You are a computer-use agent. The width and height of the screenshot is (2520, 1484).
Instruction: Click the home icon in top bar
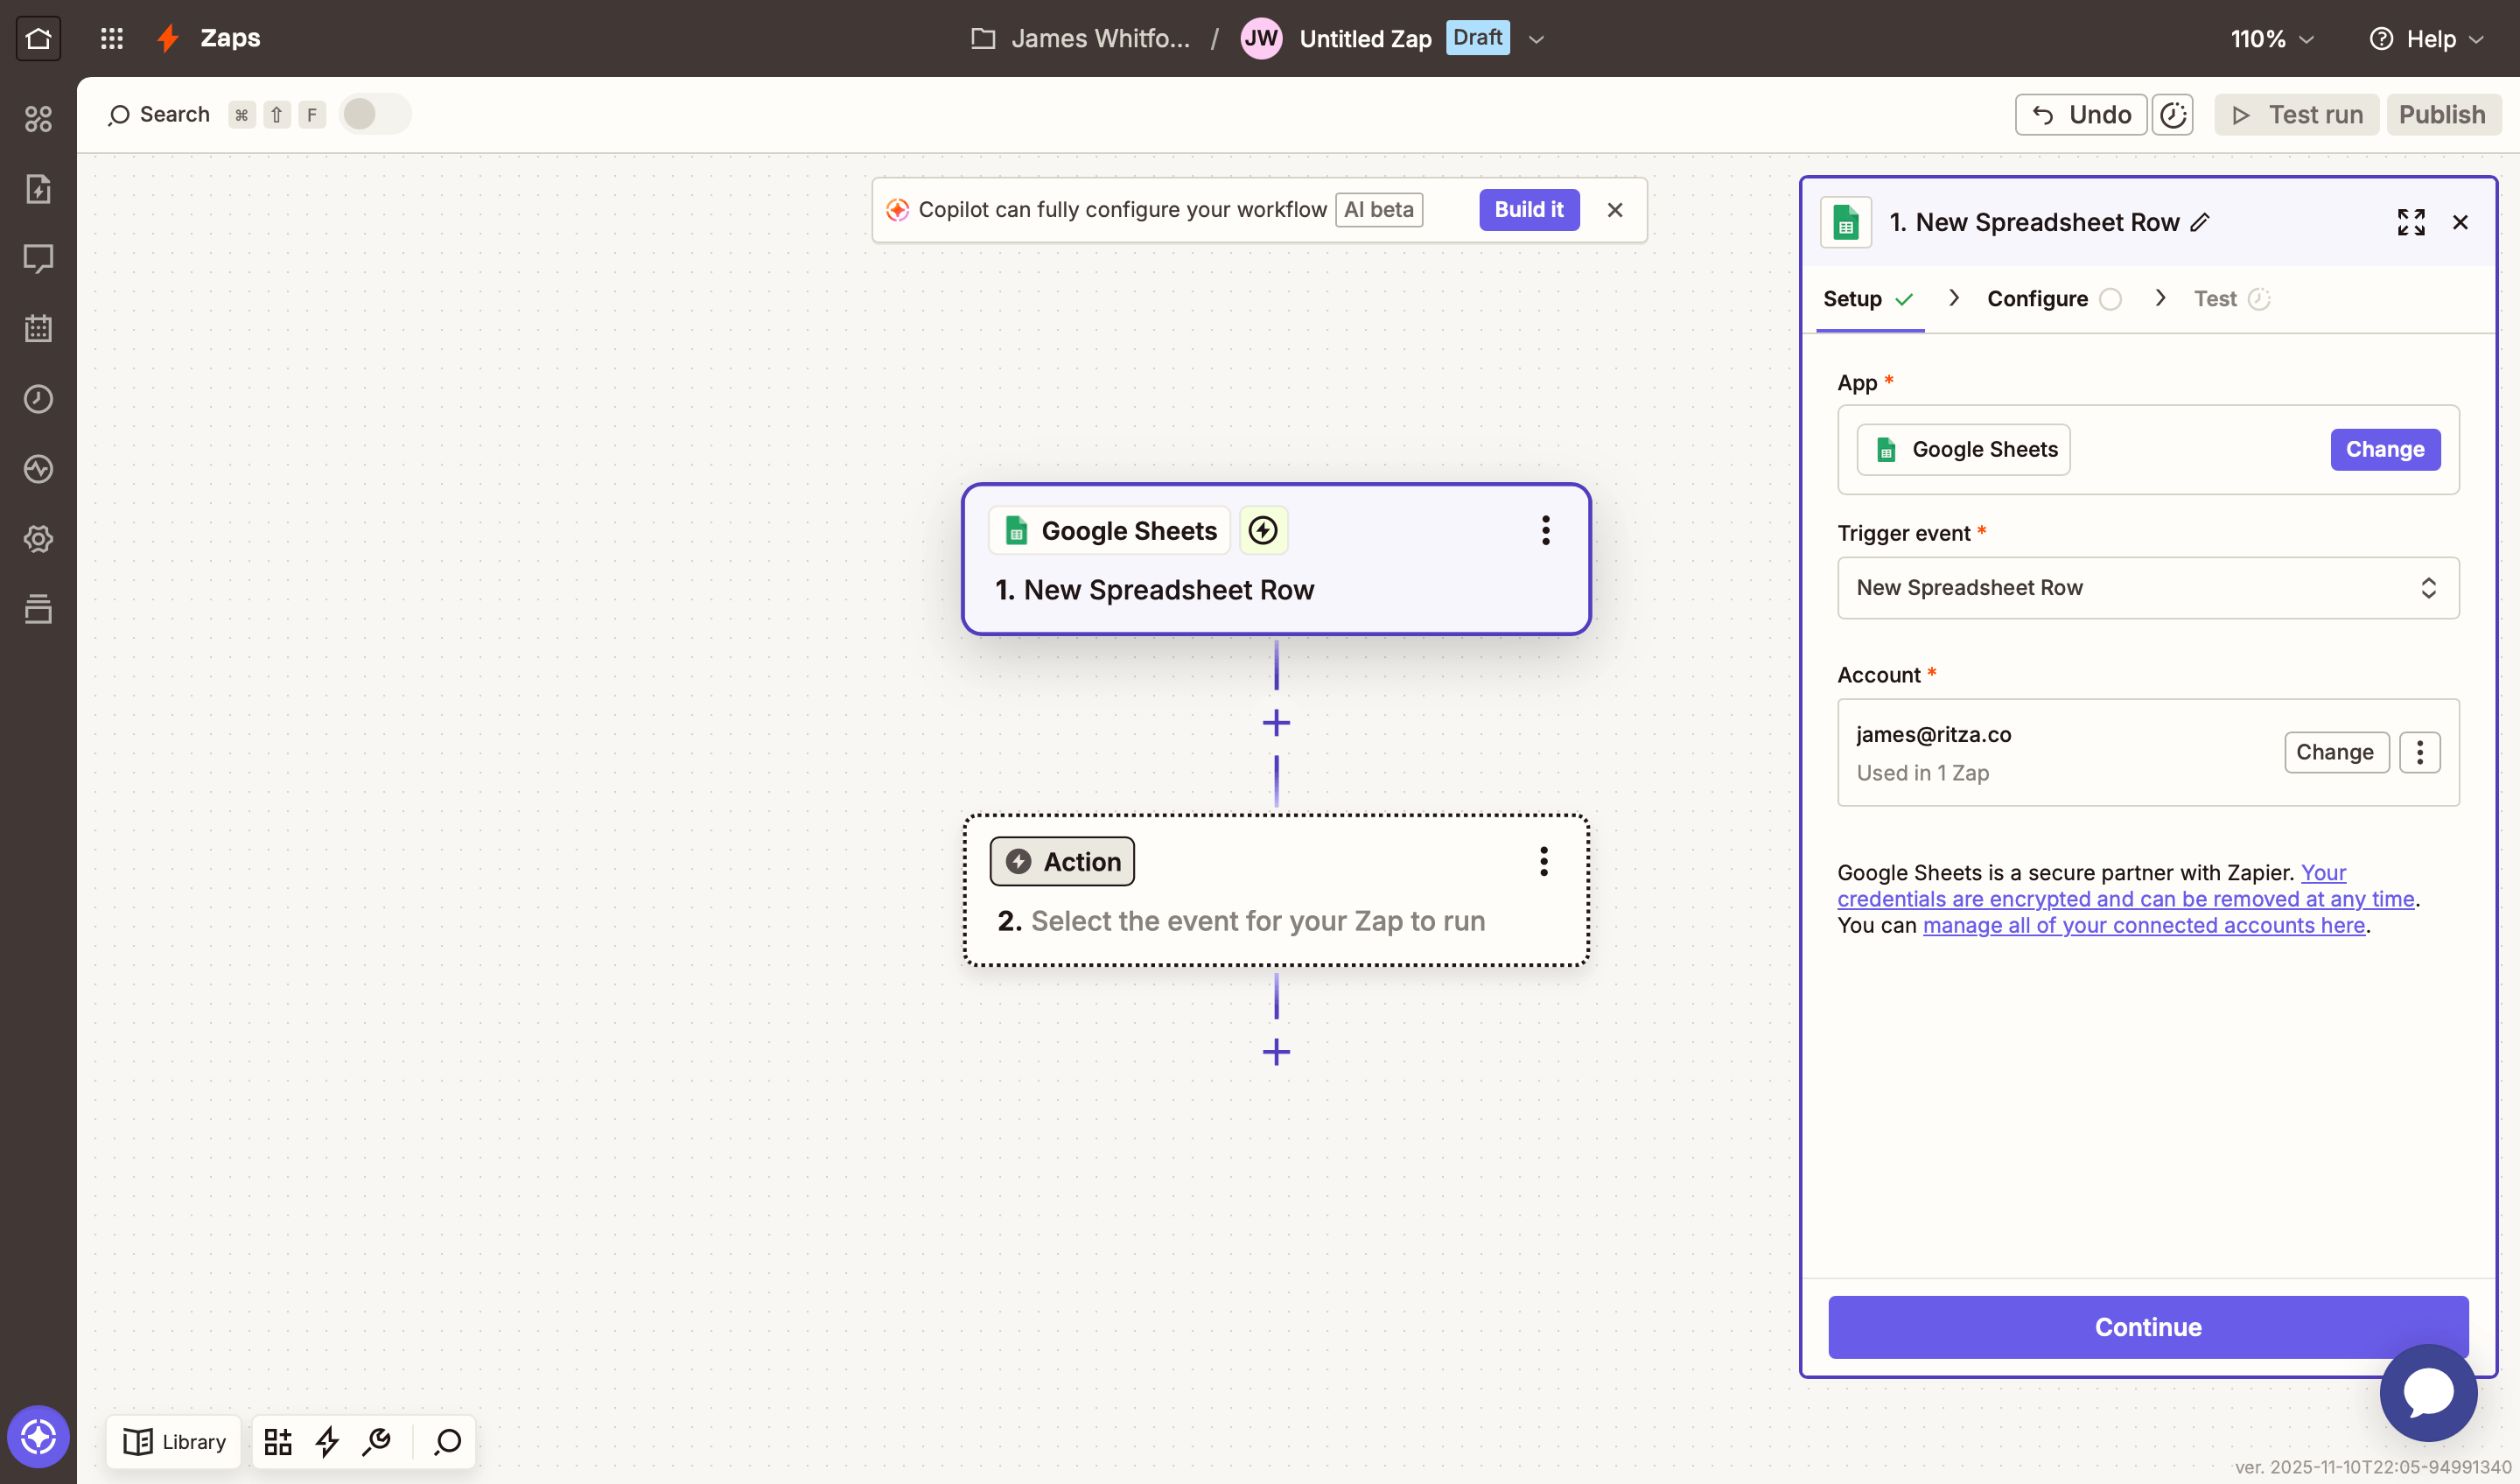point(38,38)
